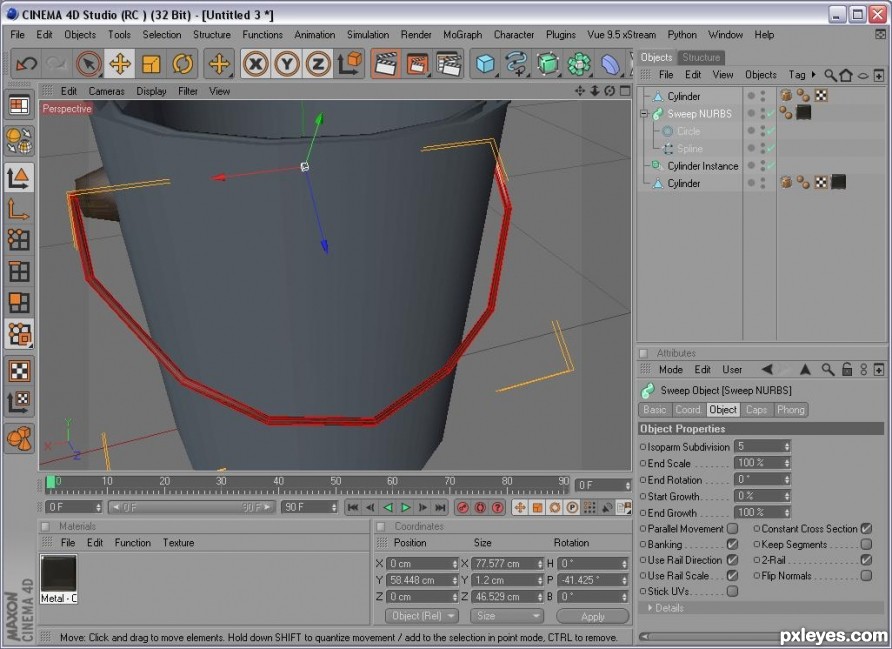Screen dimensions: 892x649
Task: Open the MoGraph menu
Action: (462, 35)
